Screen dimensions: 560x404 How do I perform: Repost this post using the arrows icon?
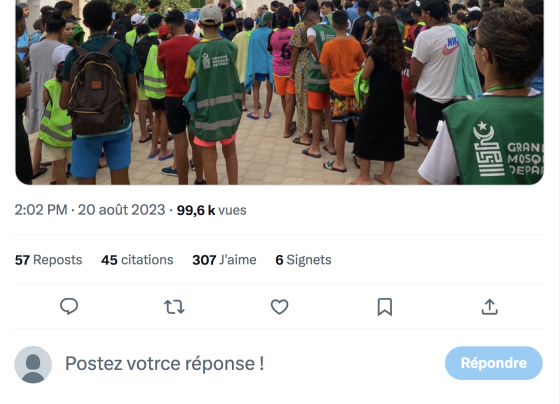click(174, 307)
